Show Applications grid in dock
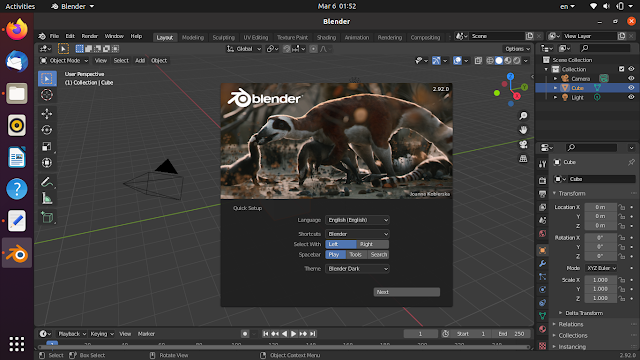The width and height of the screenshot is (640, 360). click(17, 344)
